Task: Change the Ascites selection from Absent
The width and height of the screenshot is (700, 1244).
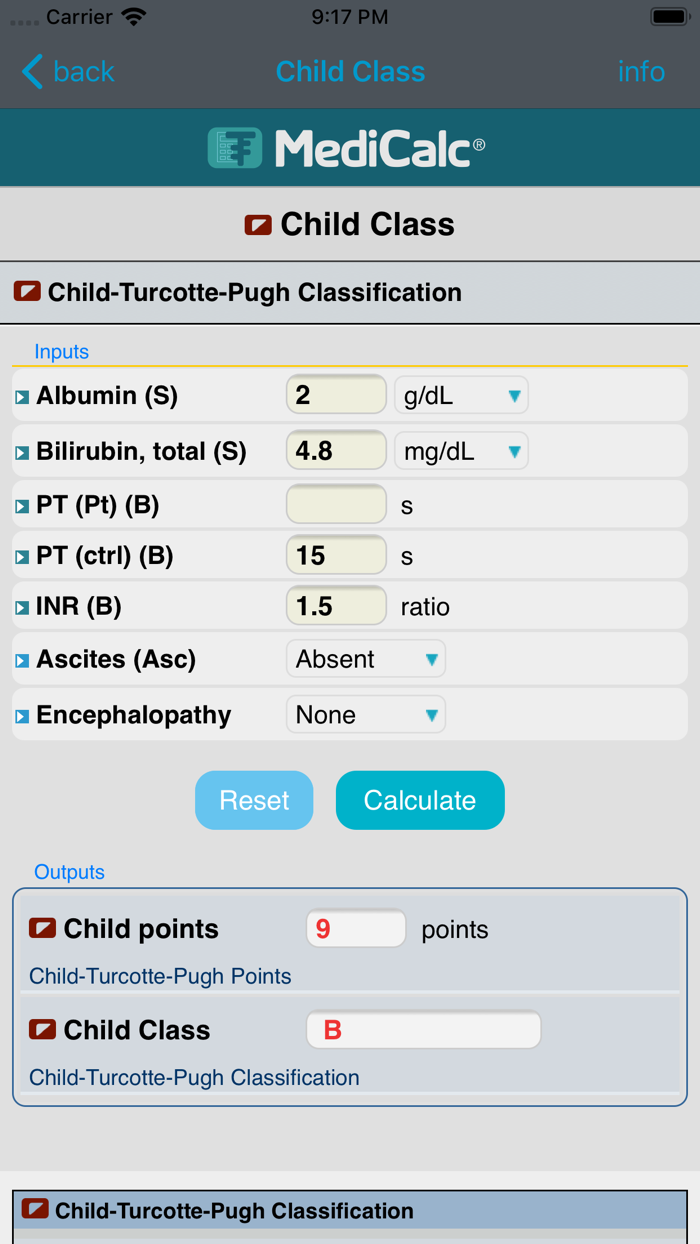Action: pos(366,658)
